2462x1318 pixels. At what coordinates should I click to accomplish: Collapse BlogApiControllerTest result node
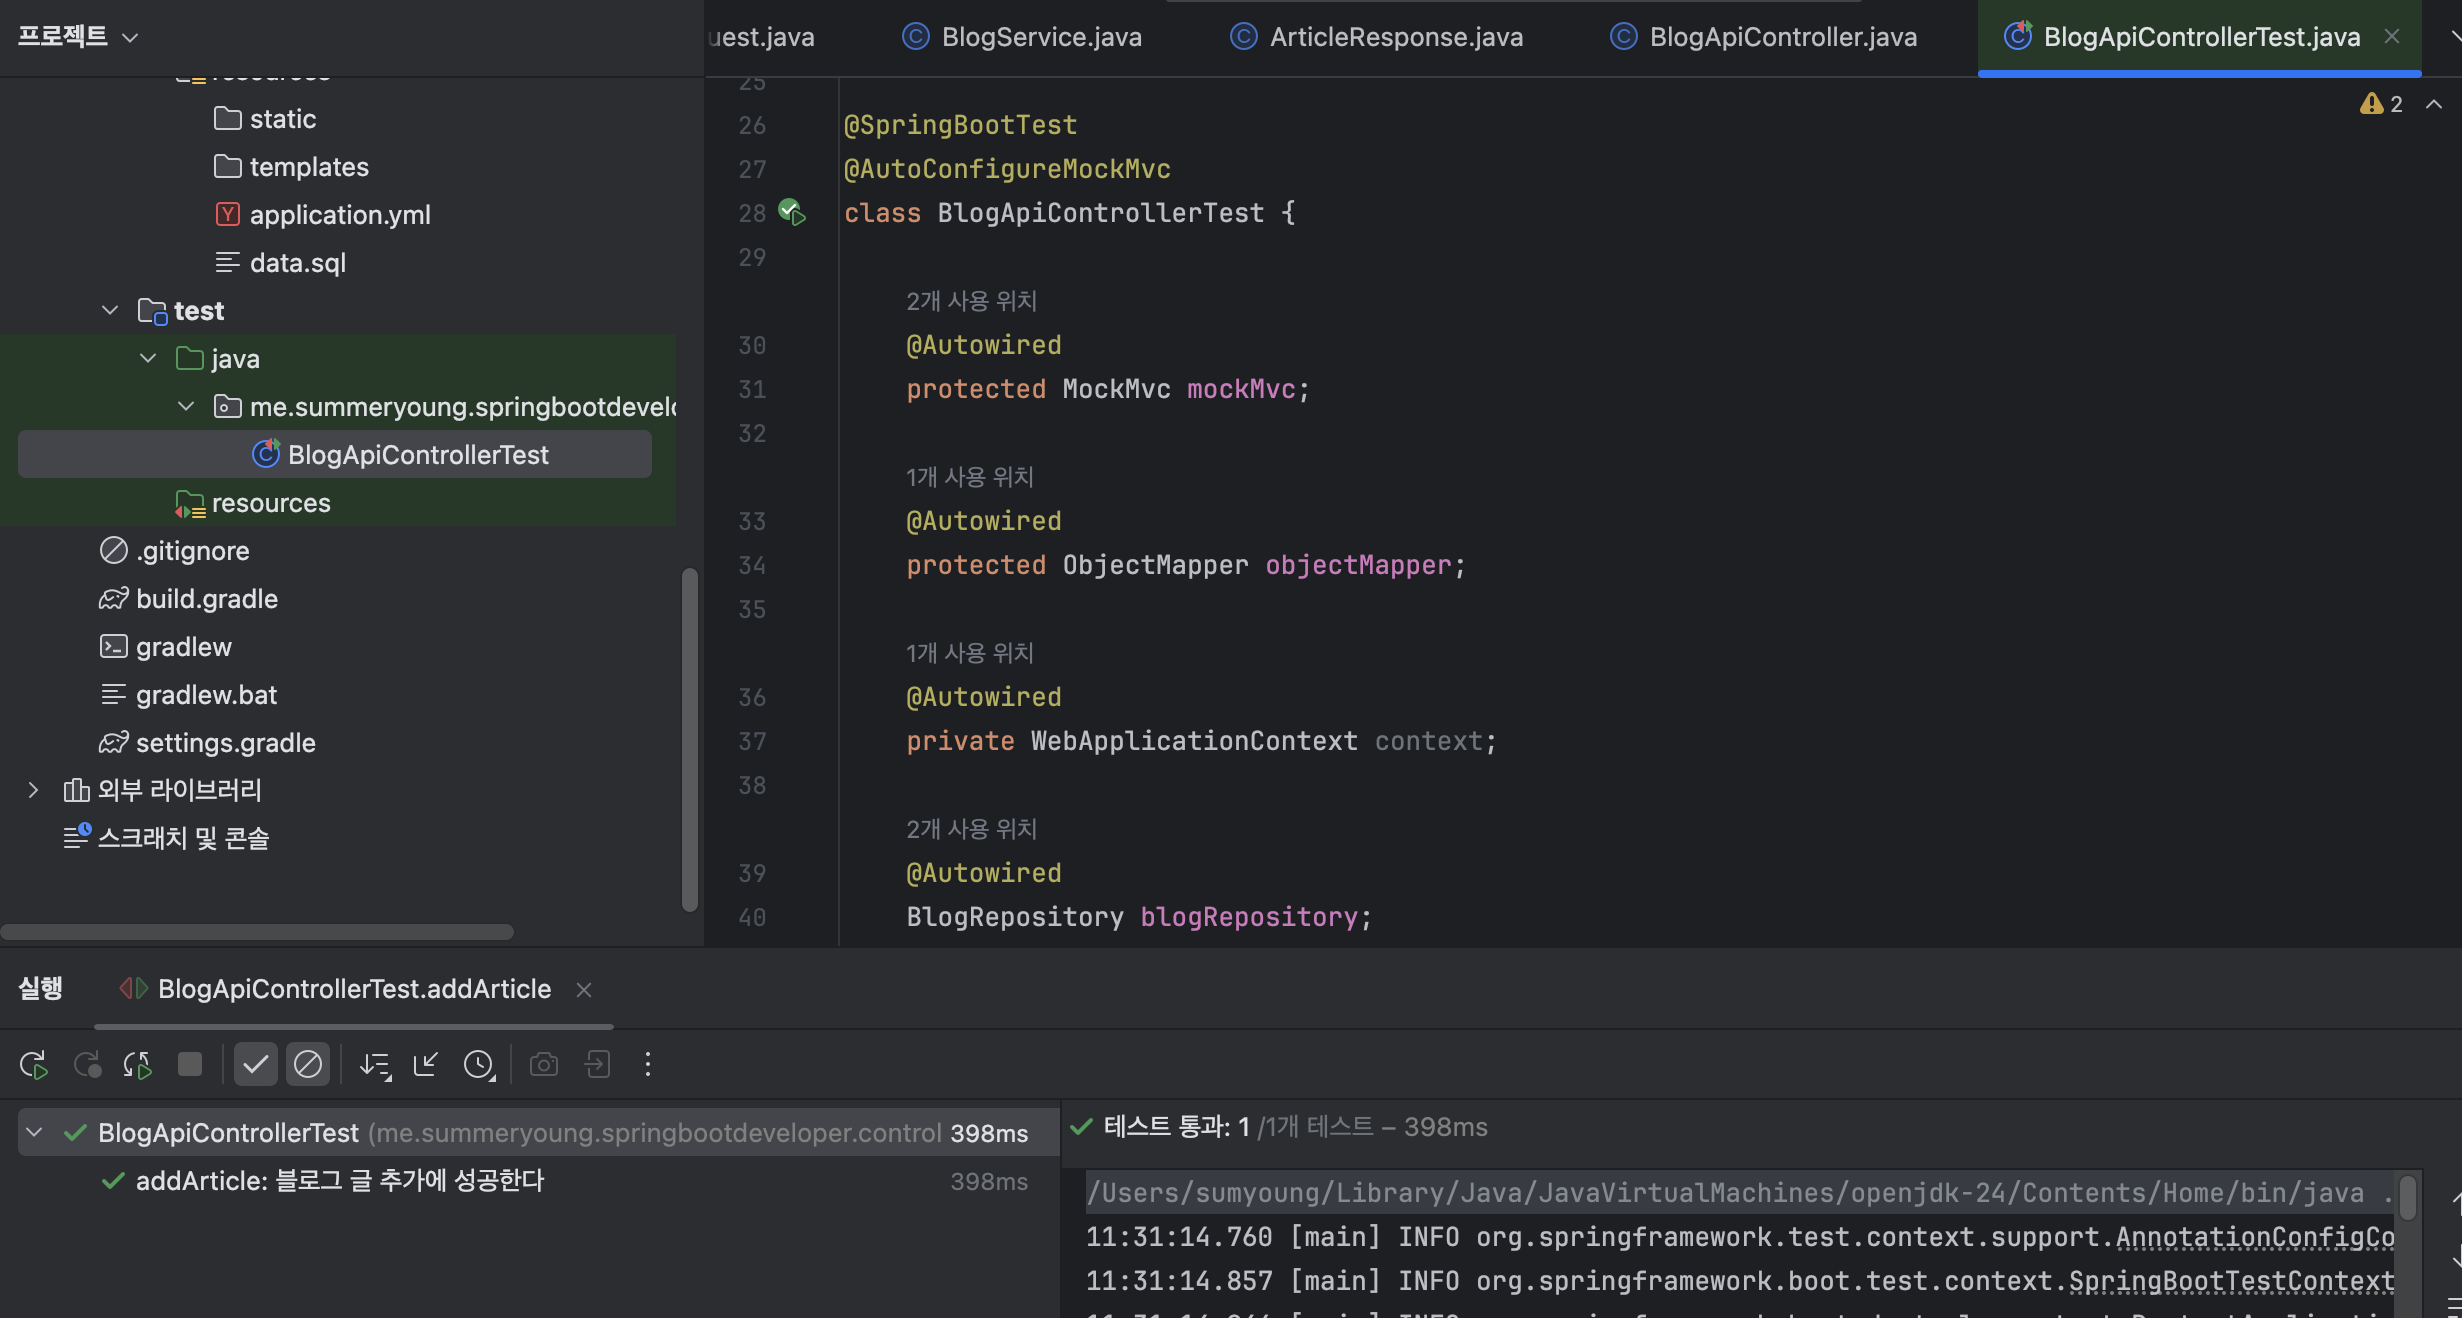tap(35, 1133)
